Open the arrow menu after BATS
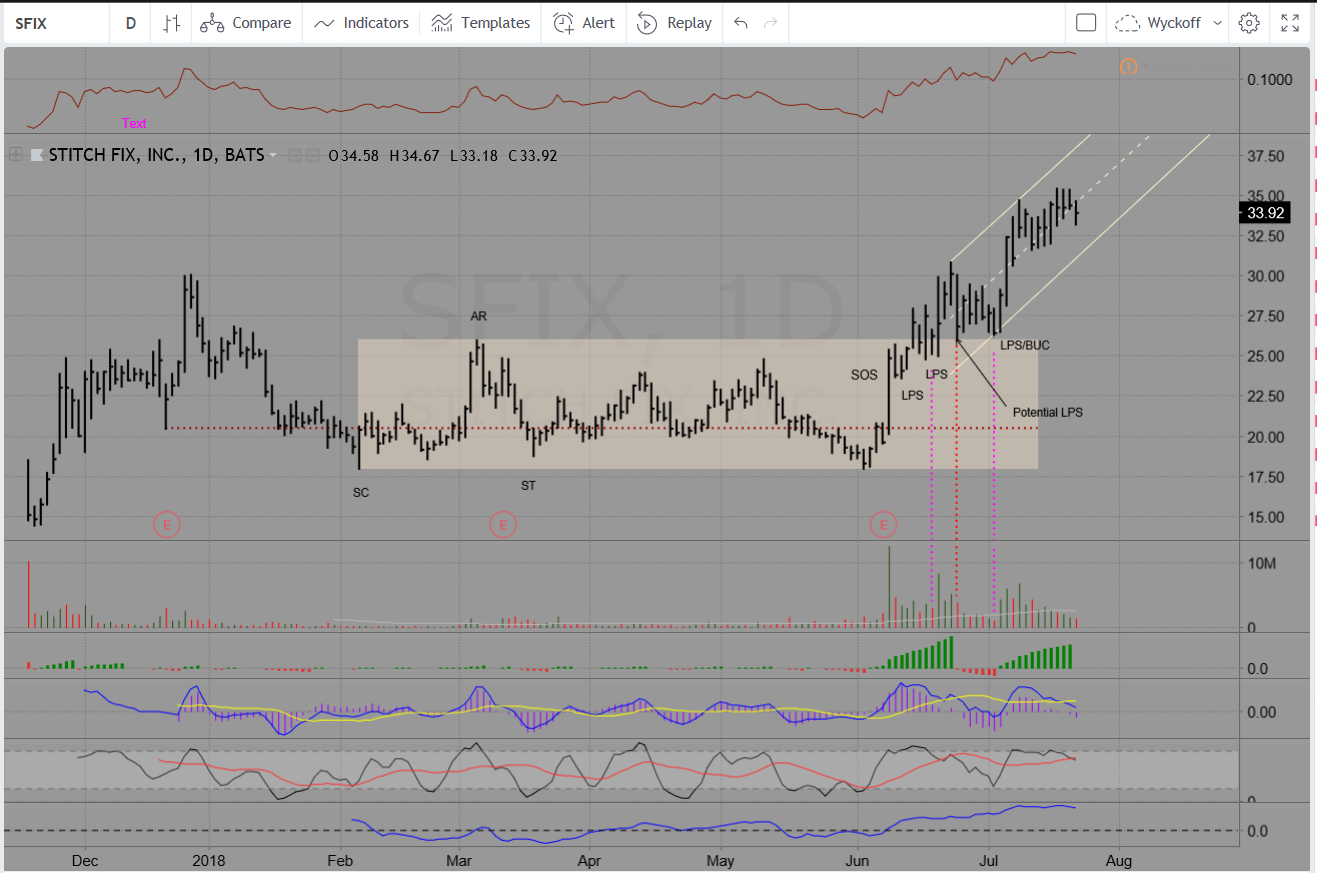 (x=273, y=156)
